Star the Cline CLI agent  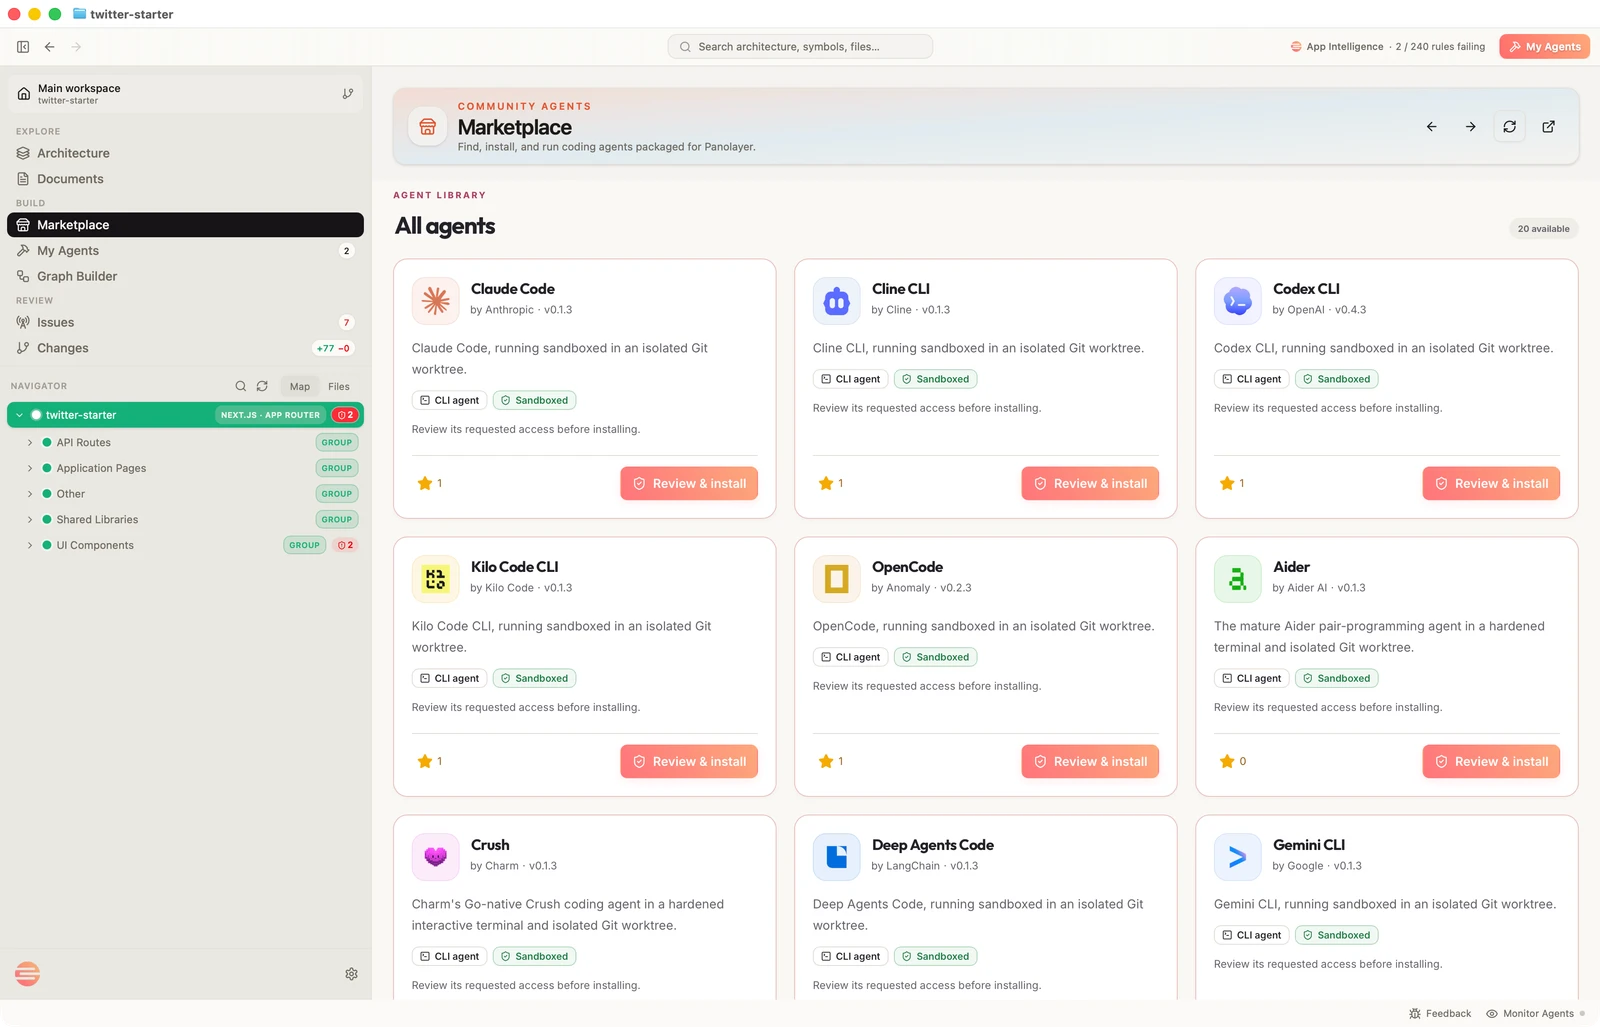click(826, 484)
